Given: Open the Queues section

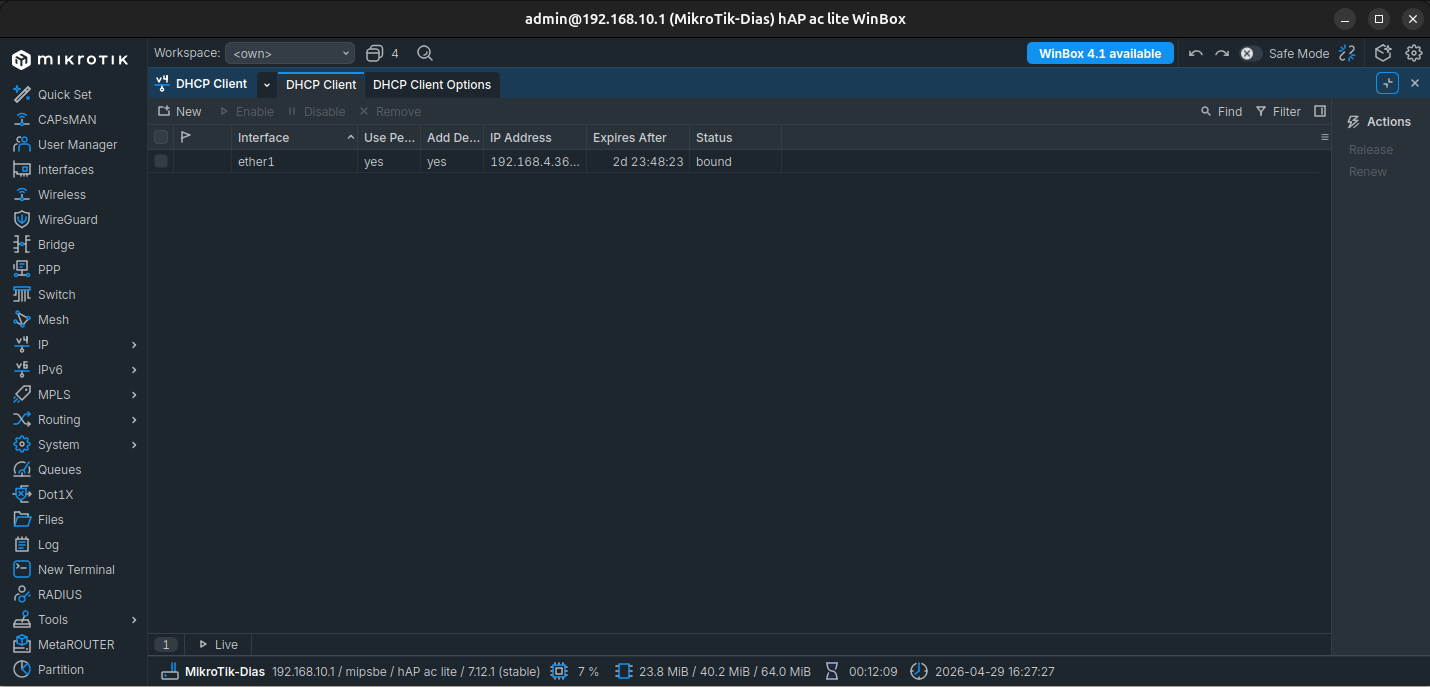Looking at the screenshot, I should [59, 469].
